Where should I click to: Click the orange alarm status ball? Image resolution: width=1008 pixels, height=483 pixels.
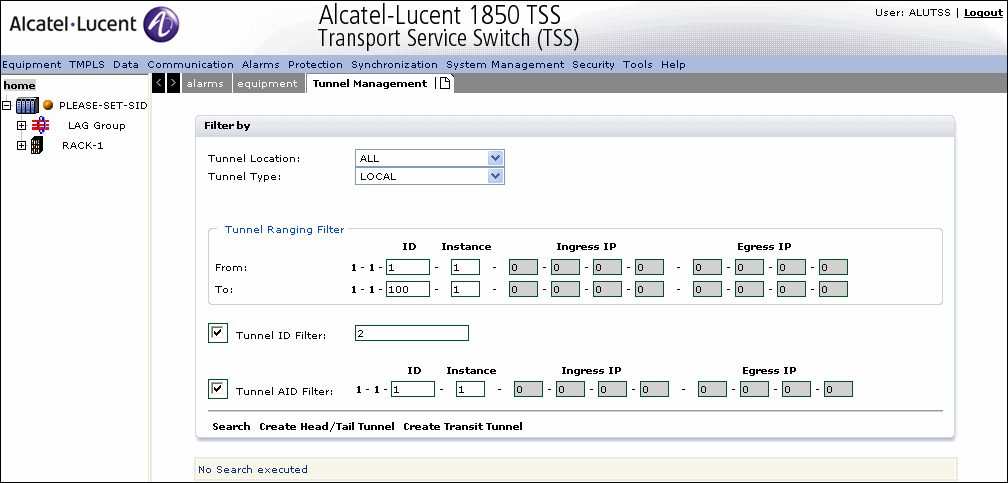click(x=48, y=105)
